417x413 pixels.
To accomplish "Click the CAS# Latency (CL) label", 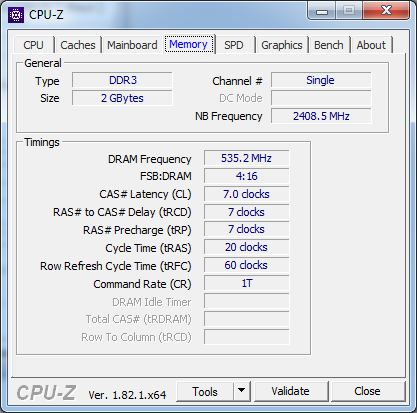I will click(x=145, y=194).
